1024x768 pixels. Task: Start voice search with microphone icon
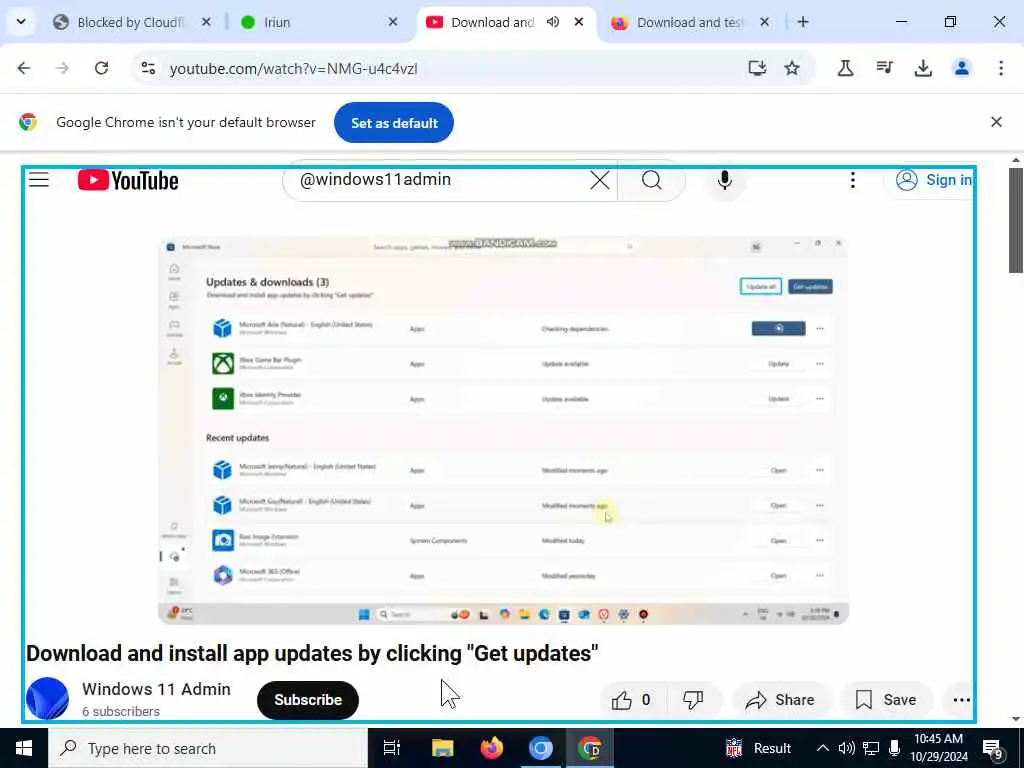click(724, 180)
